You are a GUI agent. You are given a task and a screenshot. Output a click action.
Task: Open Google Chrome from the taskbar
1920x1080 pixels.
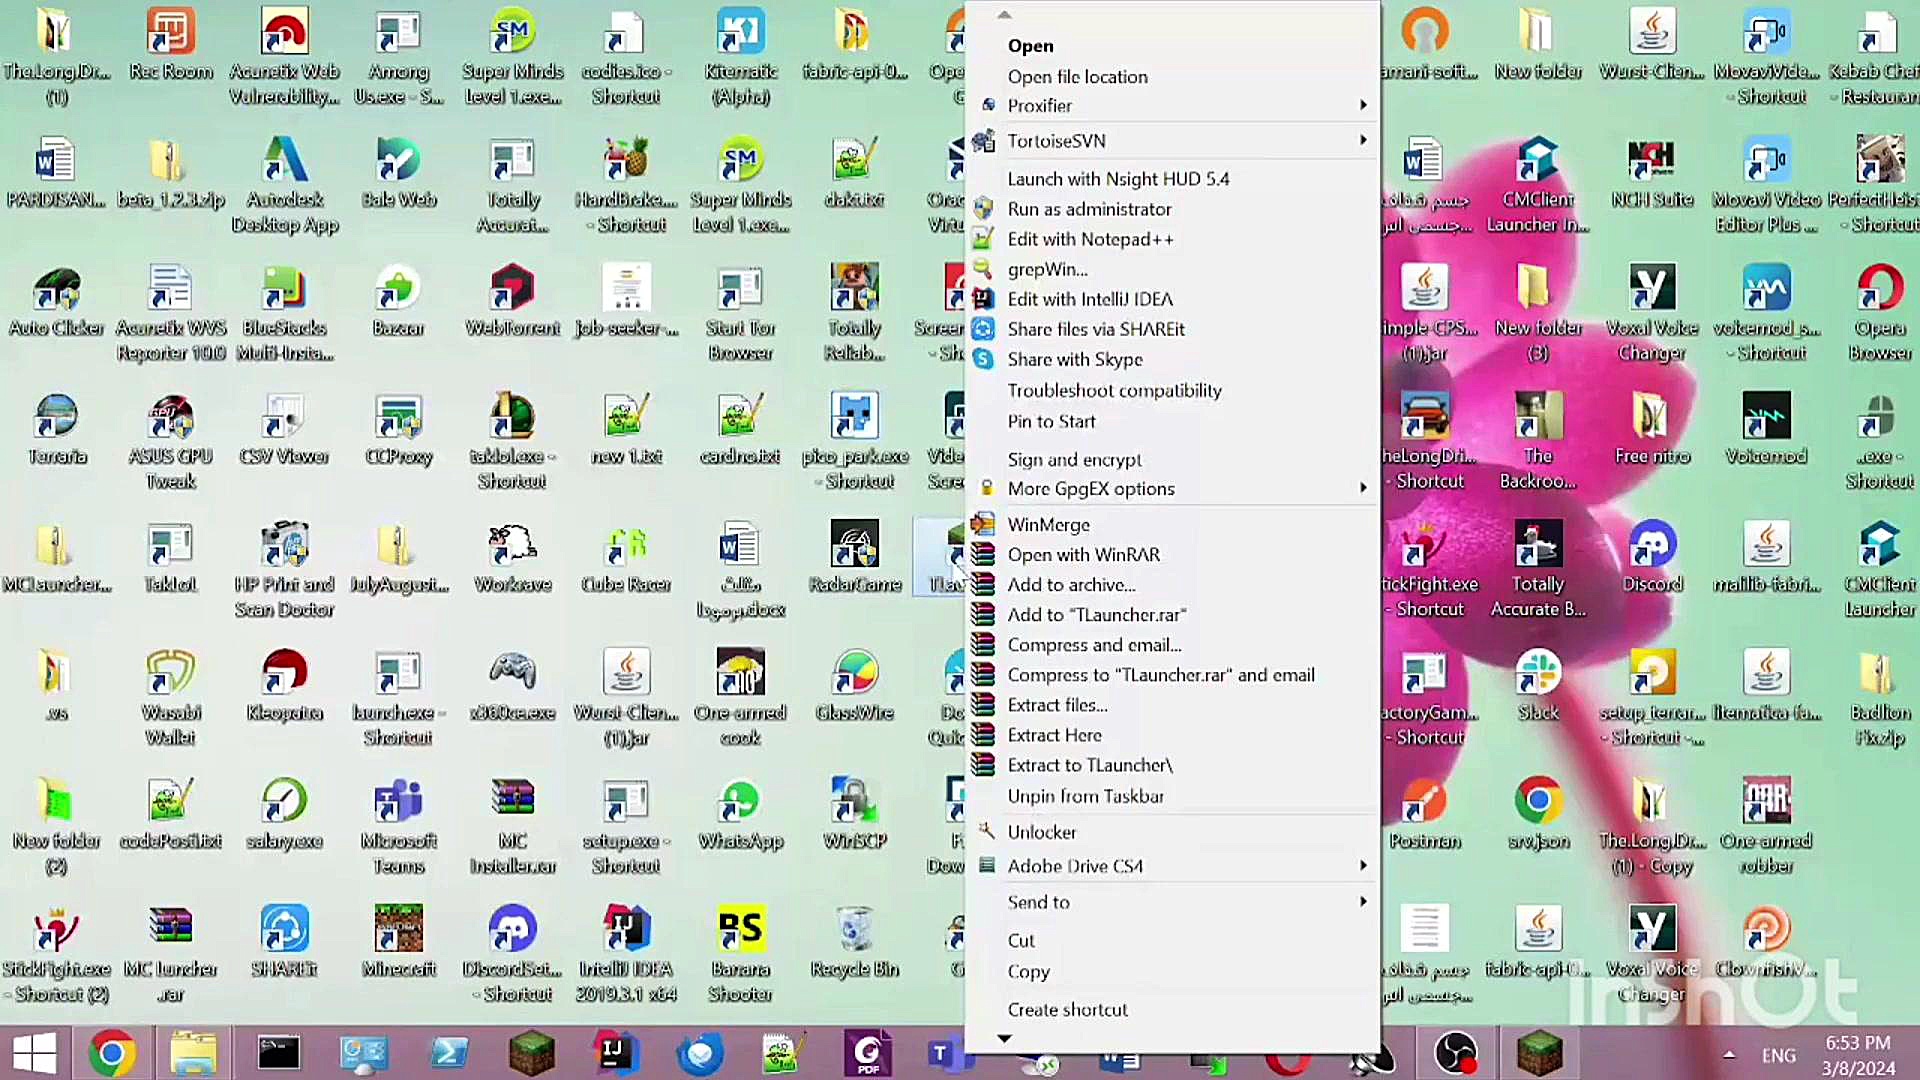coord(111,1053)
